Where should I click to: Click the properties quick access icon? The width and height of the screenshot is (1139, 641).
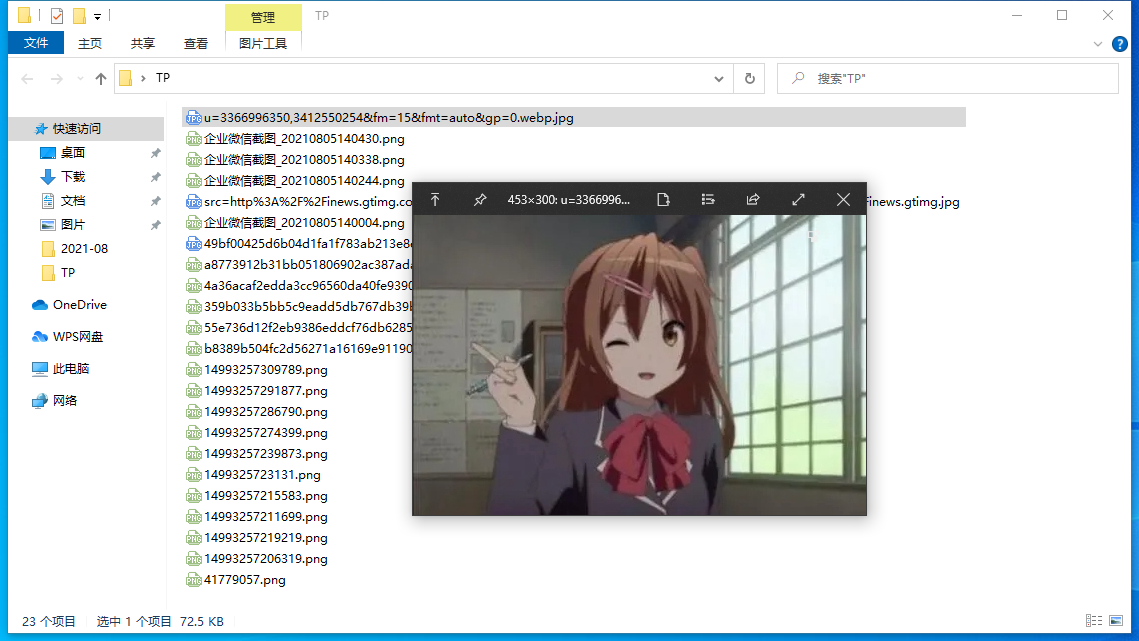57,15
